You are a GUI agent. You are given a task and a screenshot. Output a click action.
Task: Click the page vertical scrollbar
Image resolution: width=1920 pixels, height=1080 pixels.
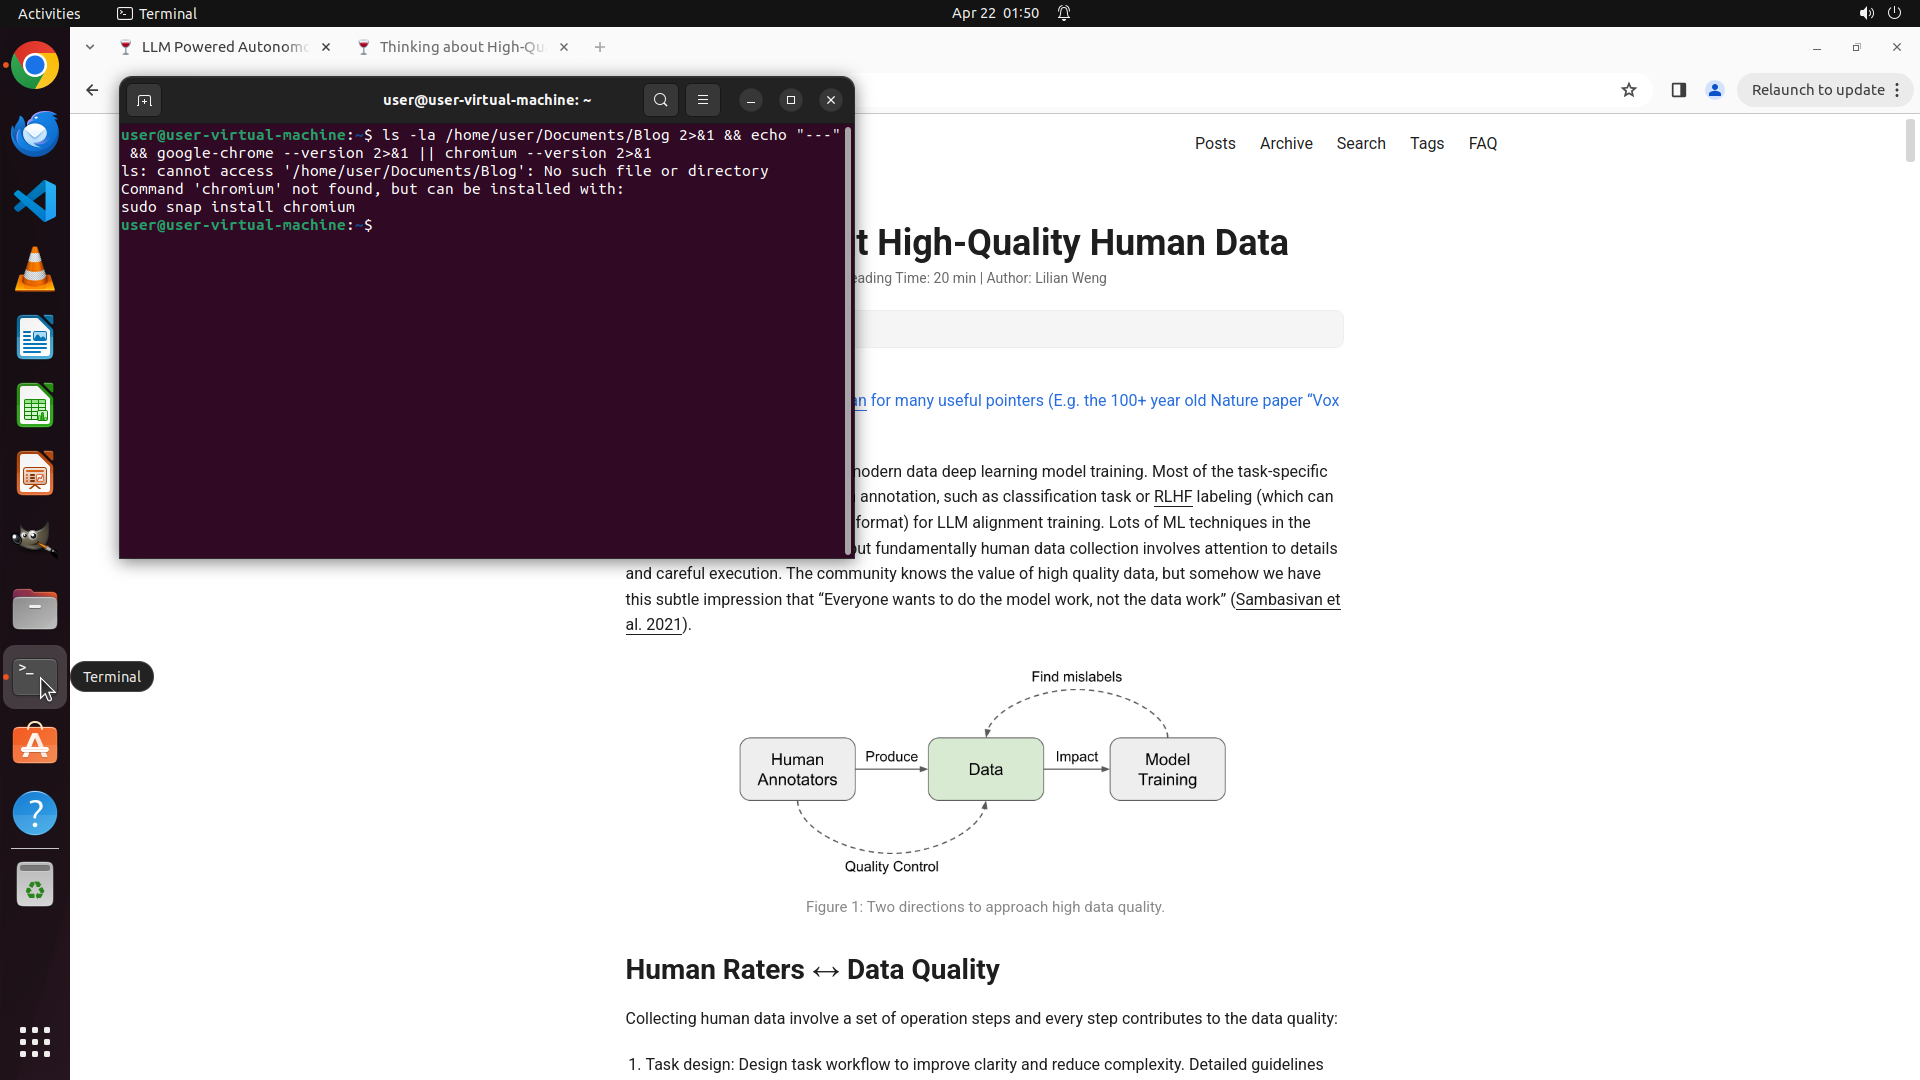coord(1910,140)
